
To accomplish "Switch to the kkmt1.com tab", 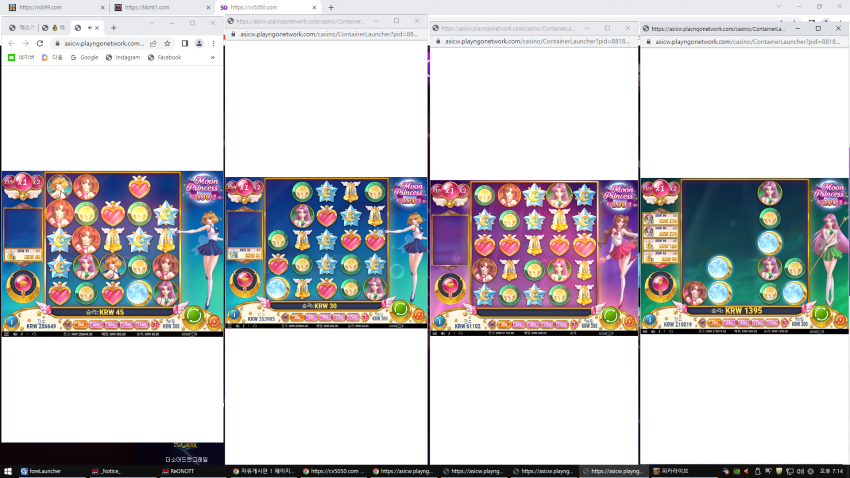I will [x=162, y=8].
